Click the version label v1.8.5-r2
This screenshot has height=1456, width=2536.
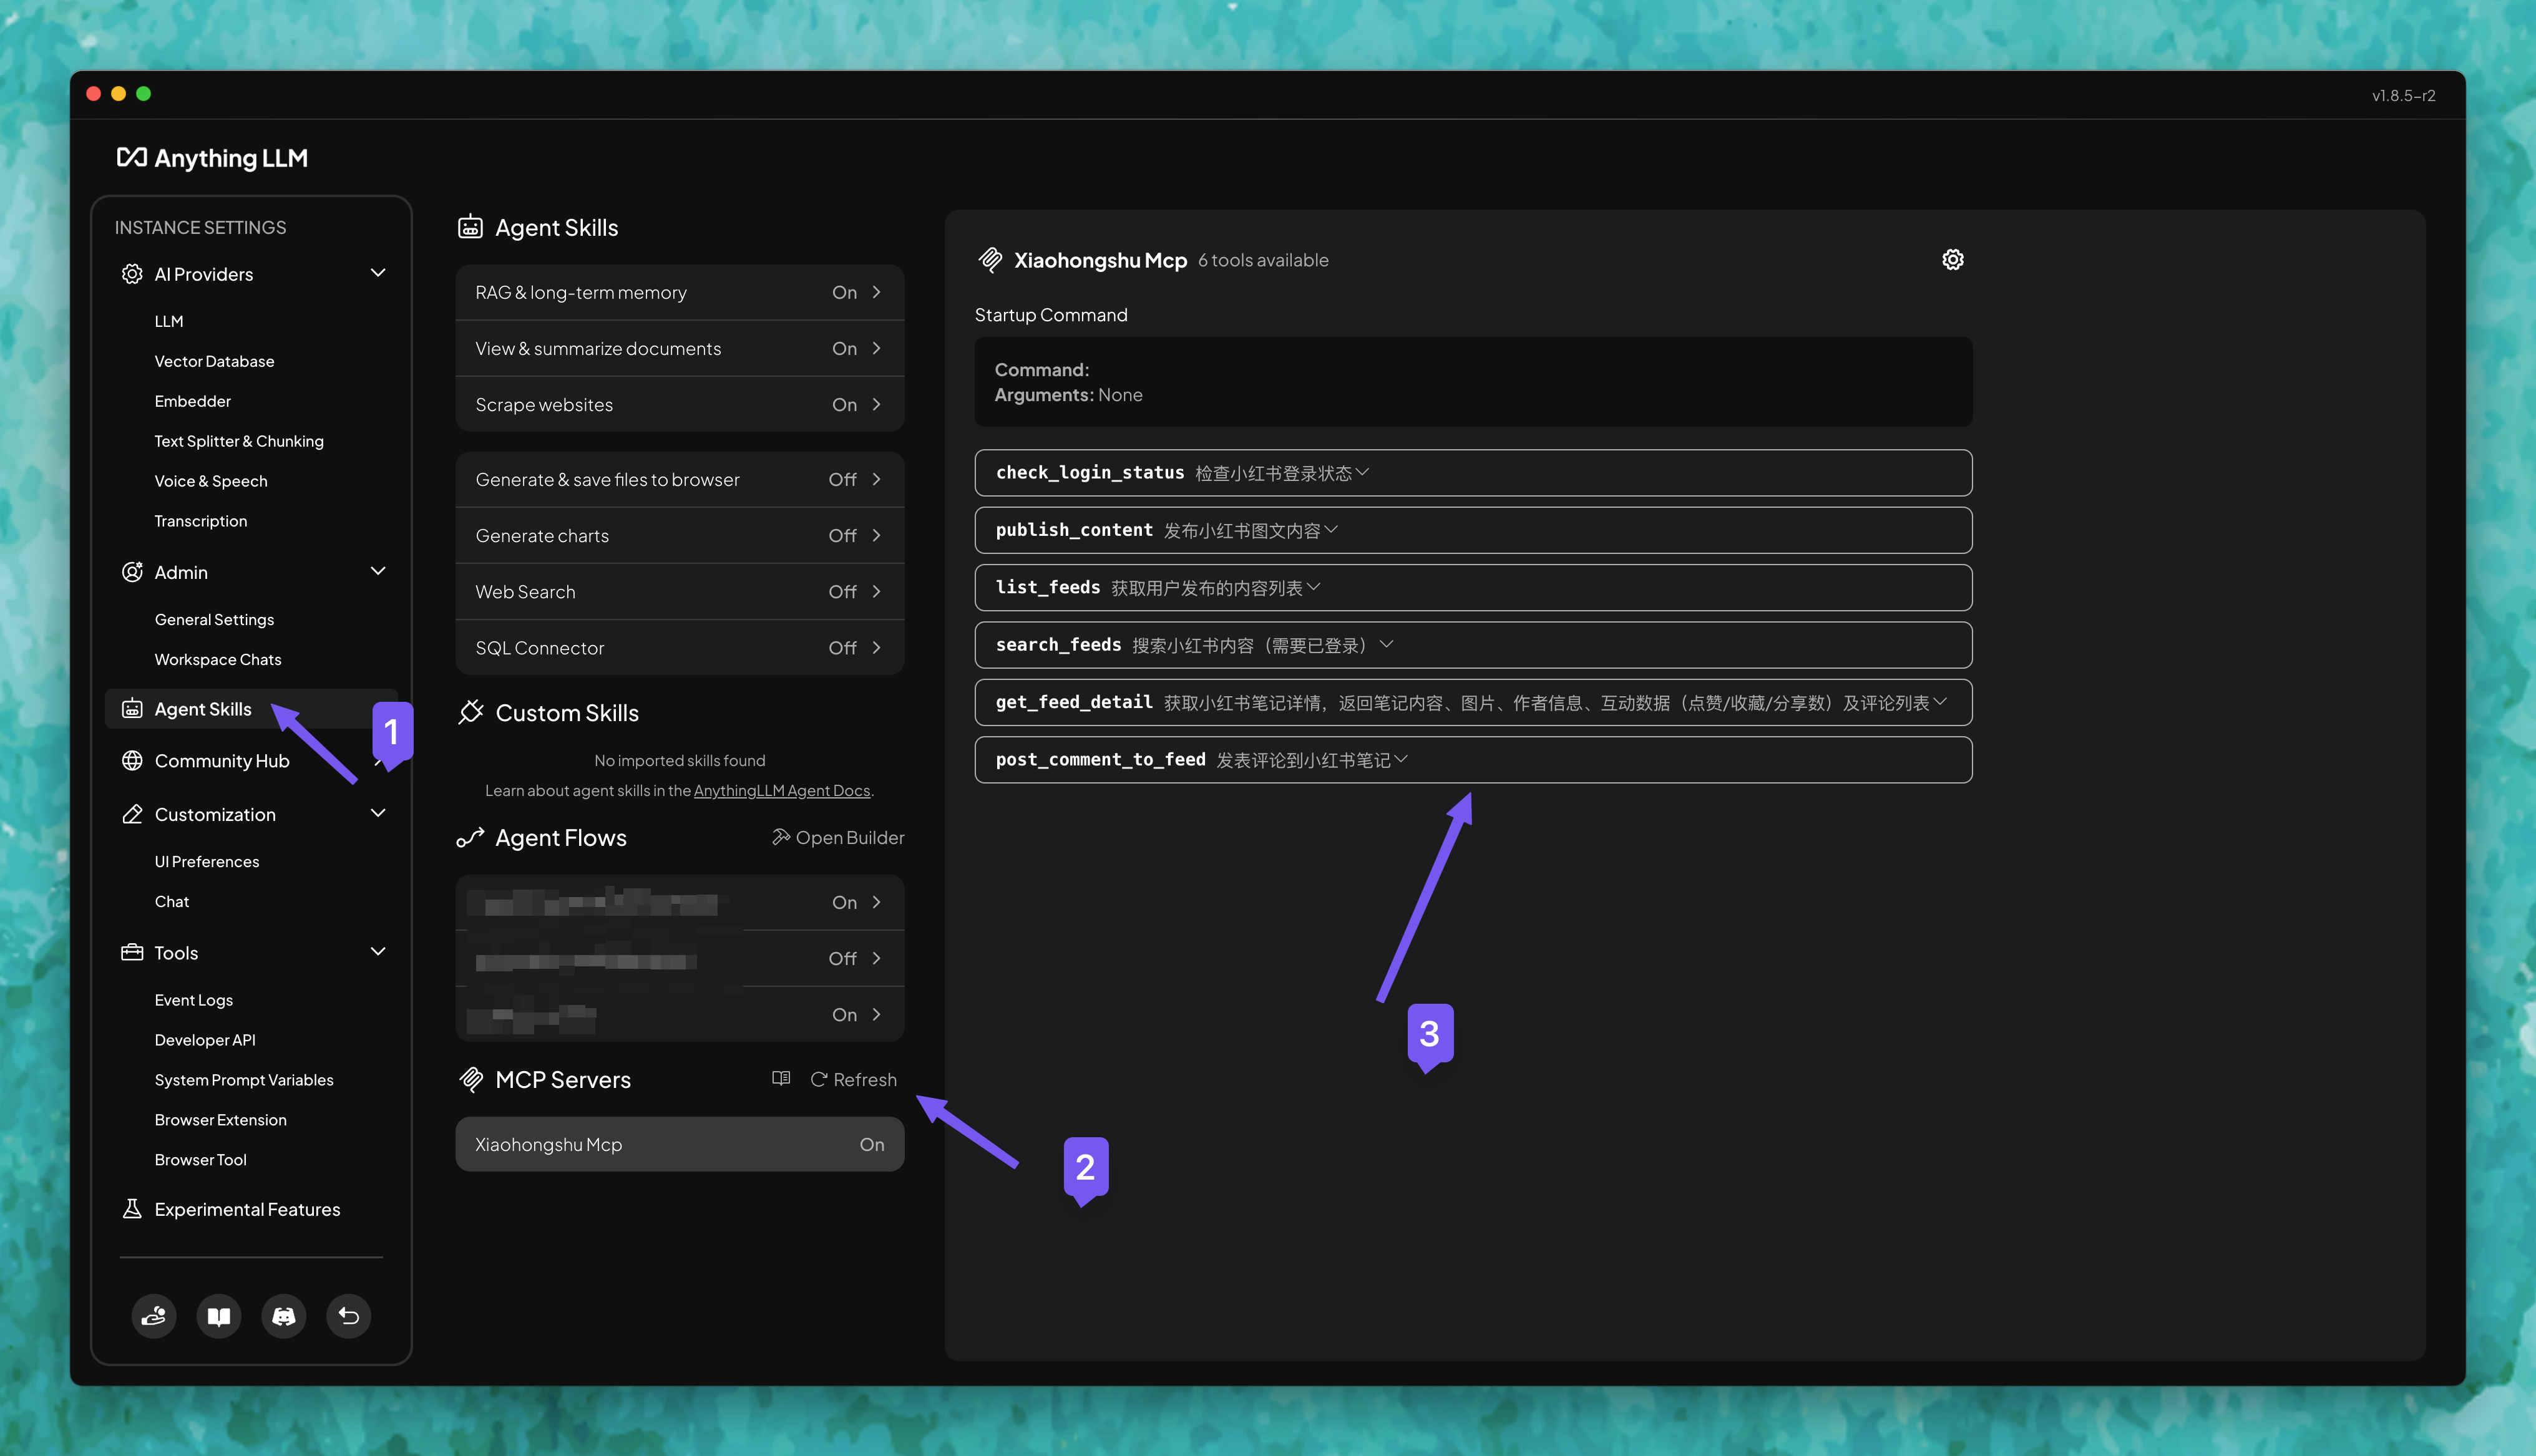[2403, 95]
